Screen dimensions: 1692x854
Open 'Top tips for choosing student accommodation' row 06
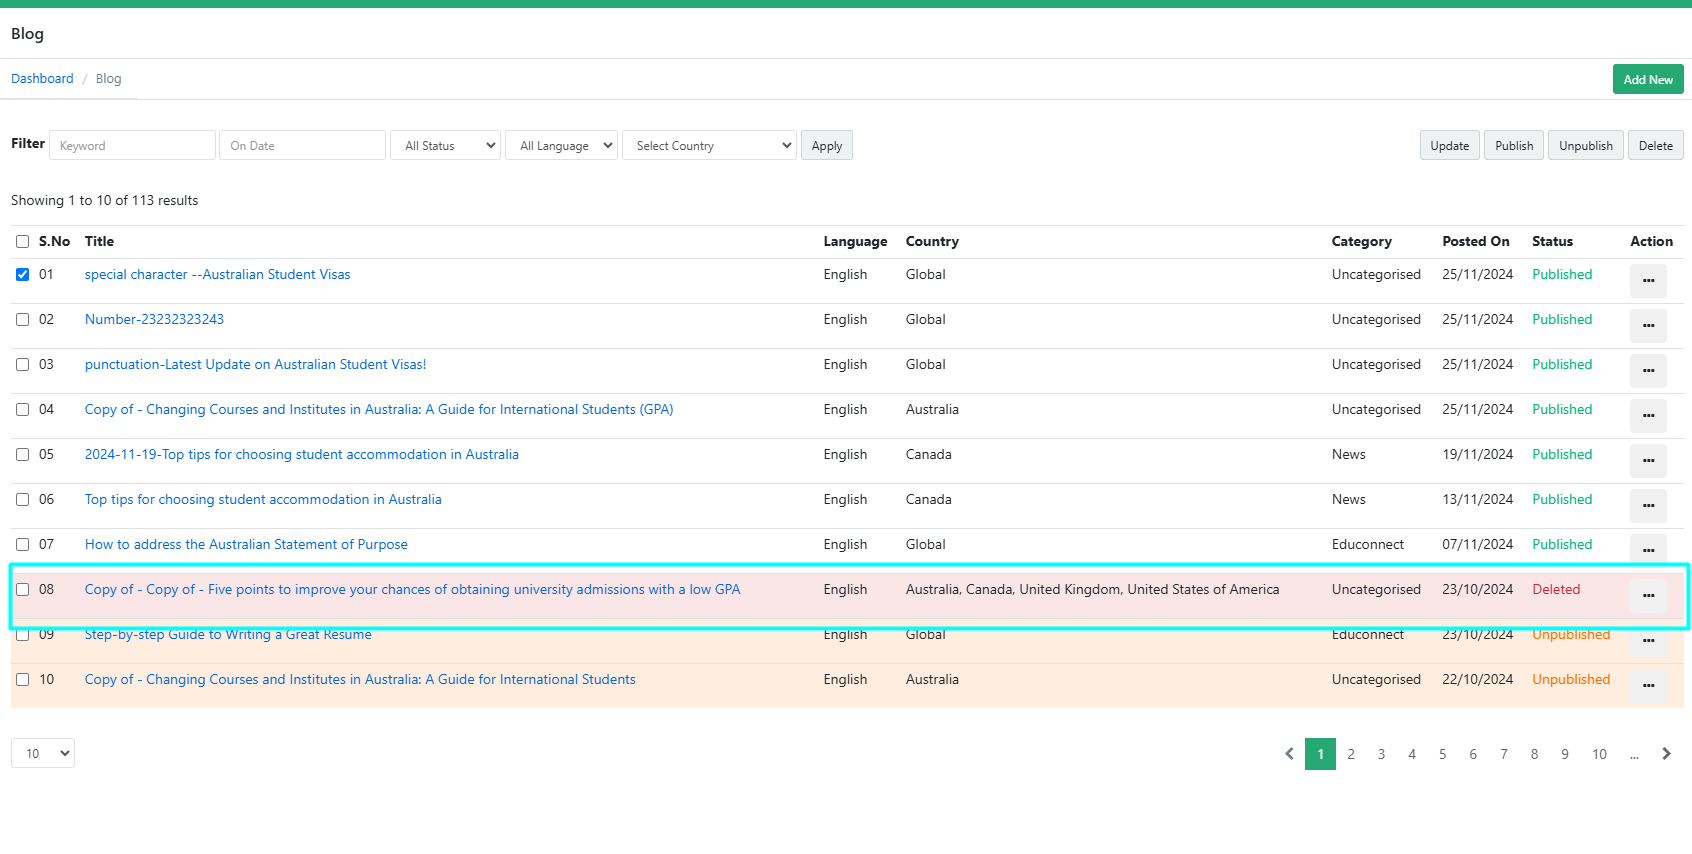pos(263,500)
